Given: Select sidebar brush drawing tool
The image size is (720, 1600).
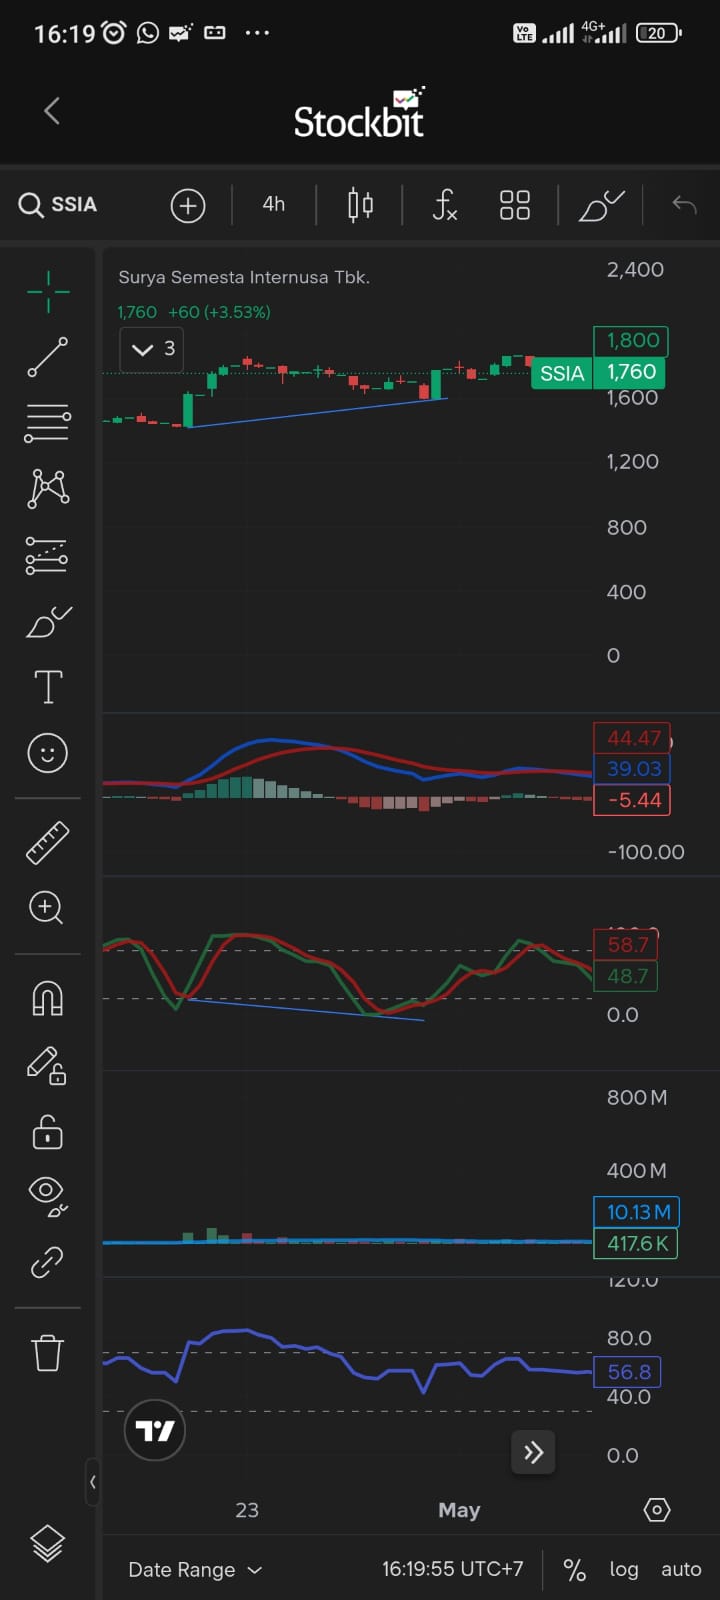Looking at the screenshot, I should pos(48,622).
